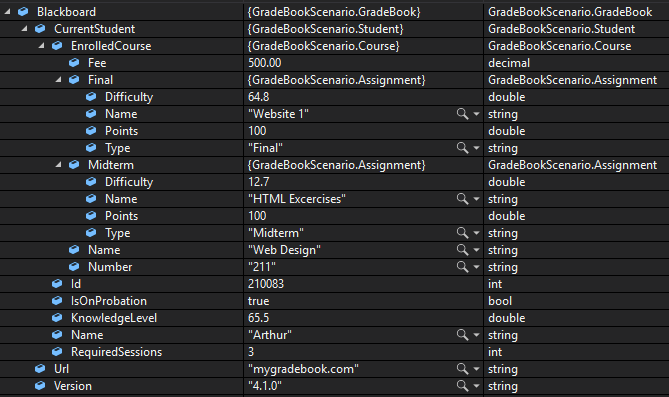Open visualizer magnifier for "Final" value
The height and width of the screenshot is (397, 669).
pos(462,148)
